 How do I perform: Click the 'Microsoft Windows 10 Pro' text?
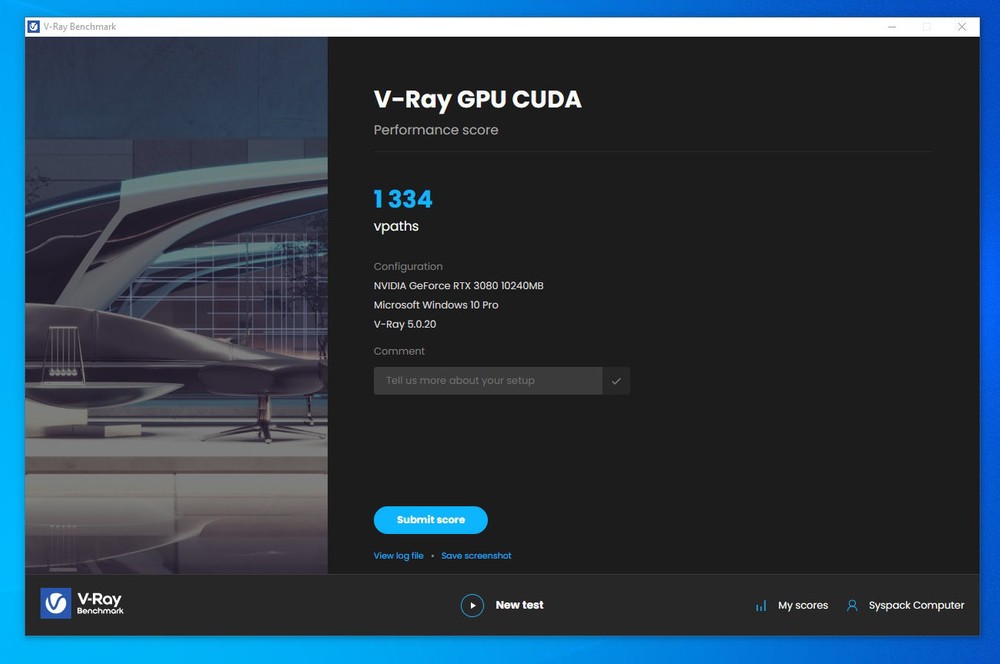click(x=436, y=305)
